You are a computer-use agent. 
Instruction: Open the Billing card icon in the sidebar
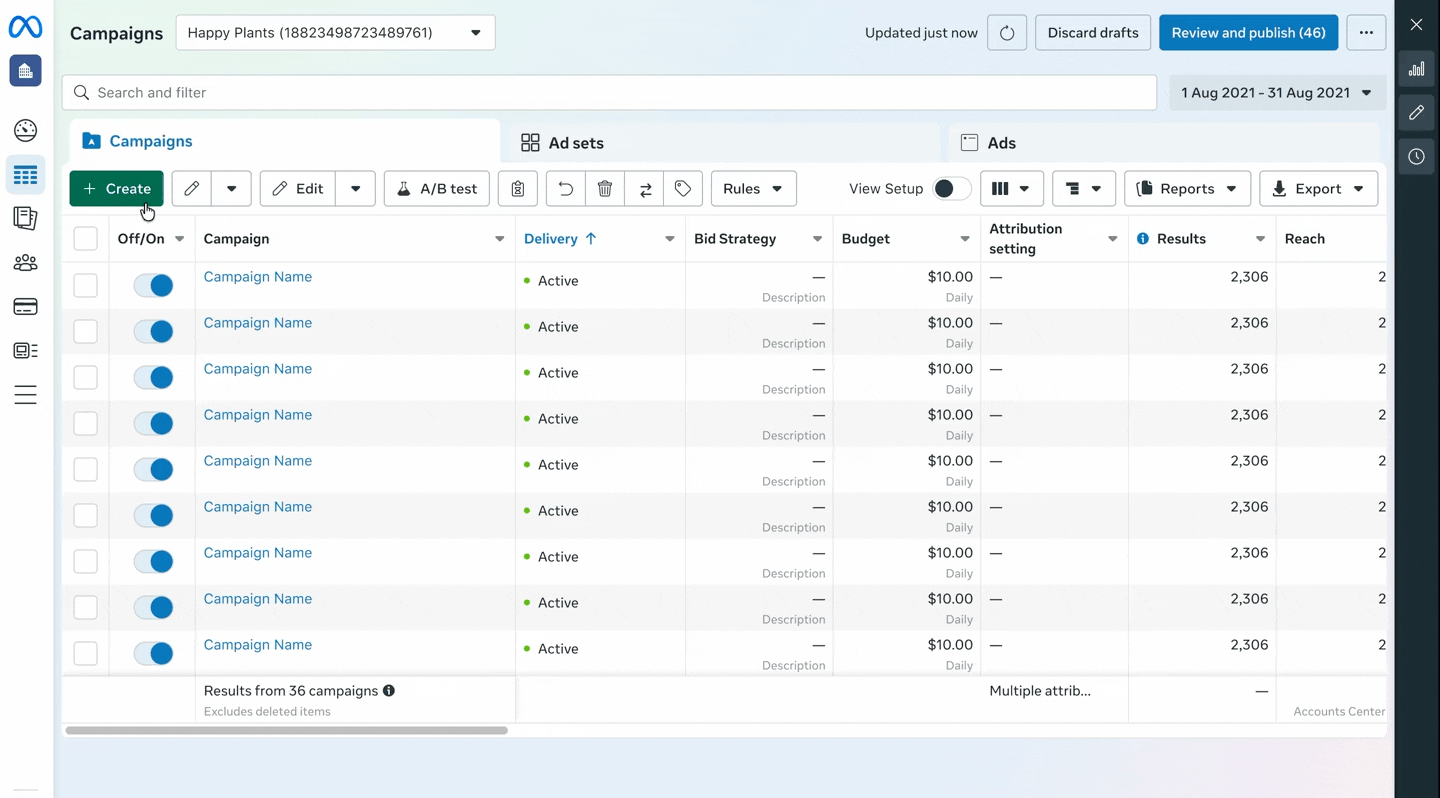click(25, 306)
